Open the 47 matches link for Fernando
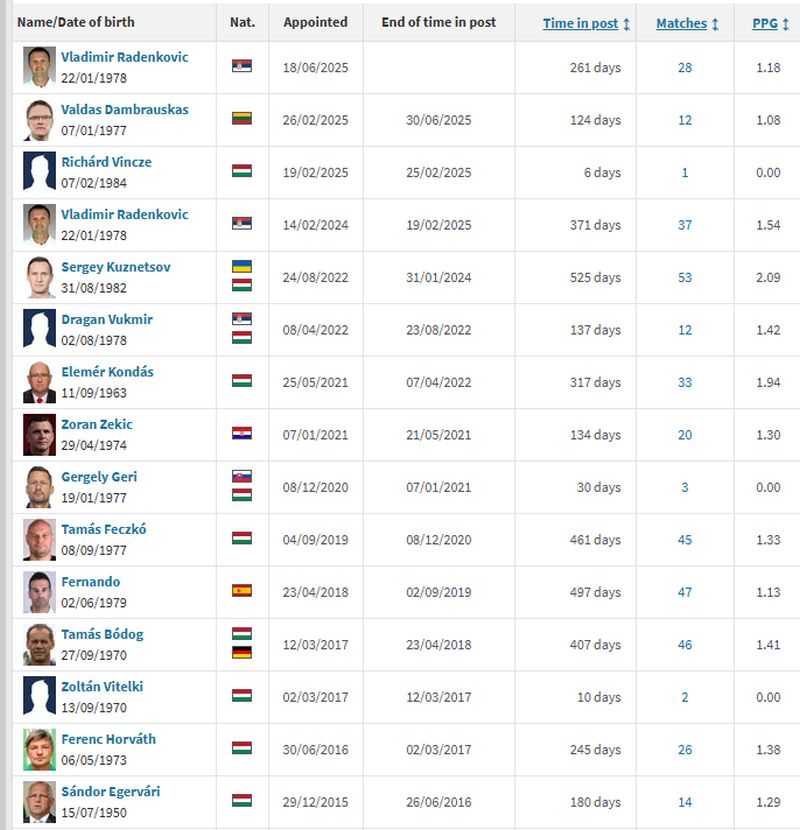Image resolution: width=800 pixels, height=830 pixels. pyautogui.click(x=685, y=592)
